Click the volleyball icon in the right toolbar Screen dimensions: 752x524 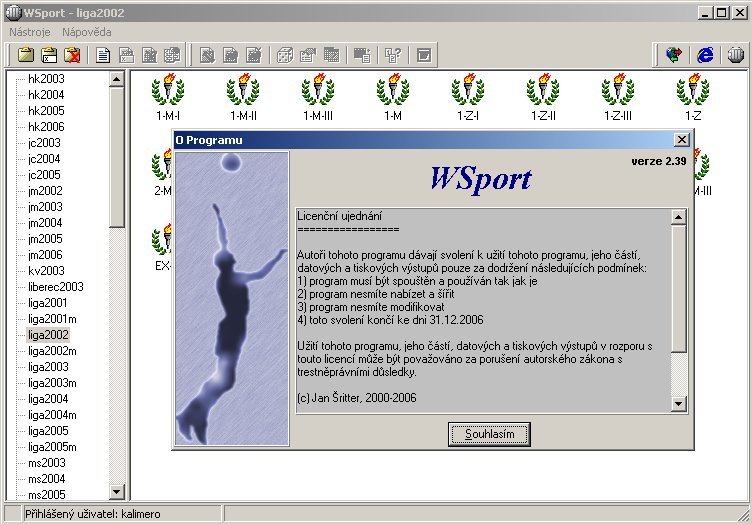(736, 55)
